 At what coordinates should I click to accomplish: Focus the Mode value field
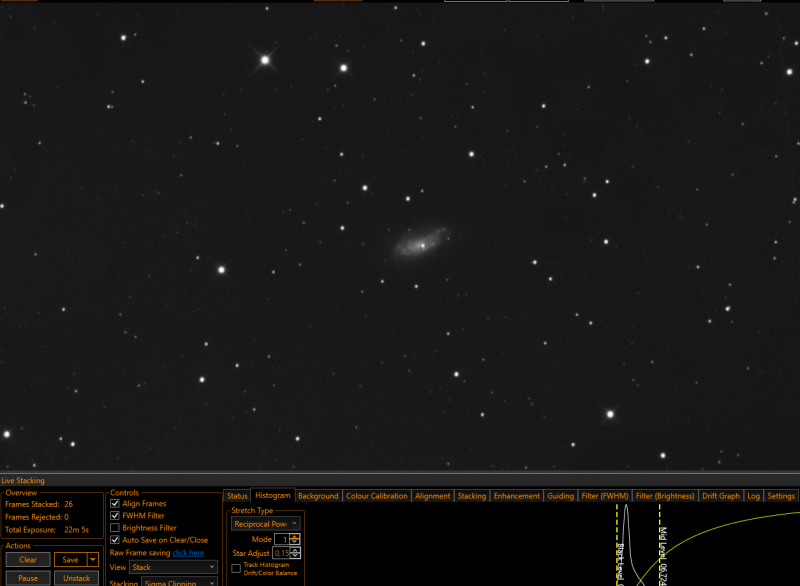282,539
